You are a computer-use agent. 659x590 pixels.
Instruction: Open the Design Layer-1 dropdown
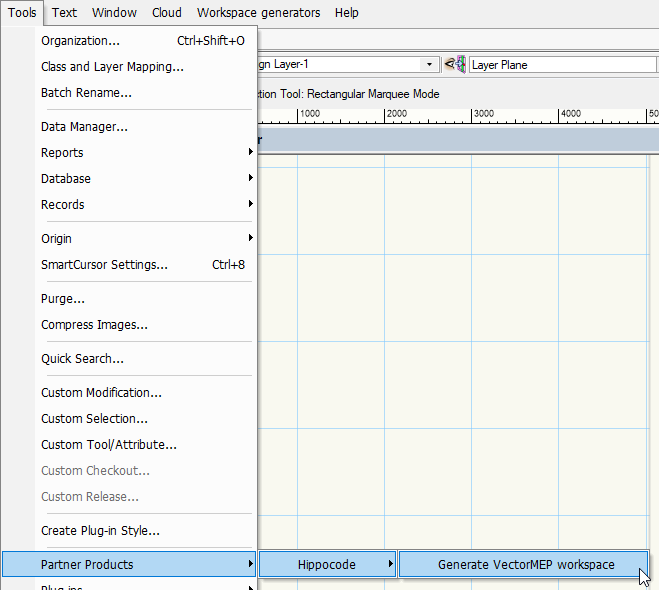pyautogui.click(x=429, y=65)
